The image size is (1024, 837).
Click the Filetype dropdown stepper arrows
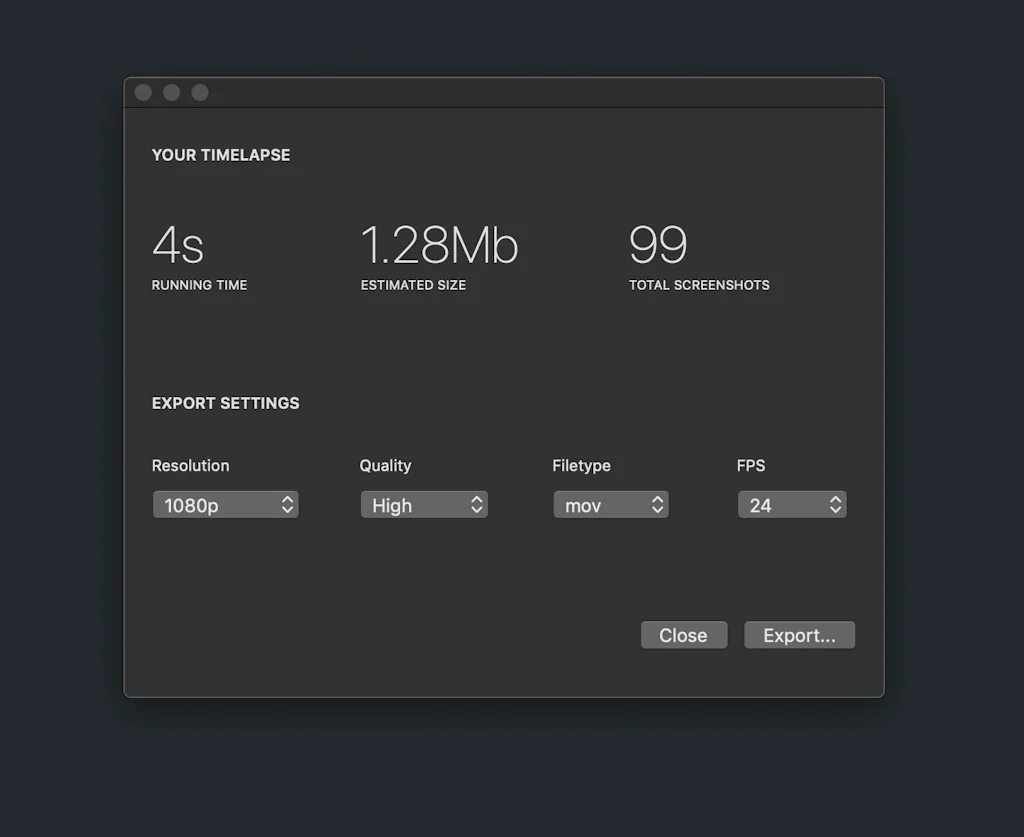[x=656, y=505]
